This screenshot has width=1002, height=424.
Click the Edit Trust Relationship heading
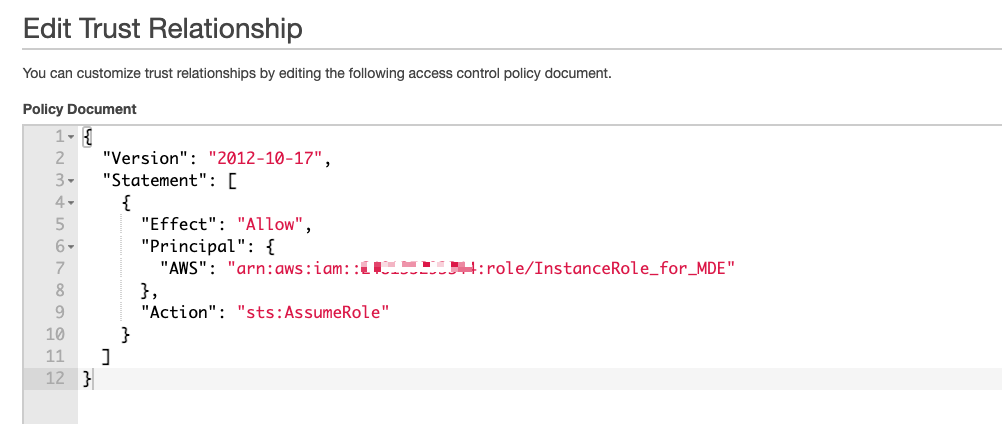click(162, 29)
